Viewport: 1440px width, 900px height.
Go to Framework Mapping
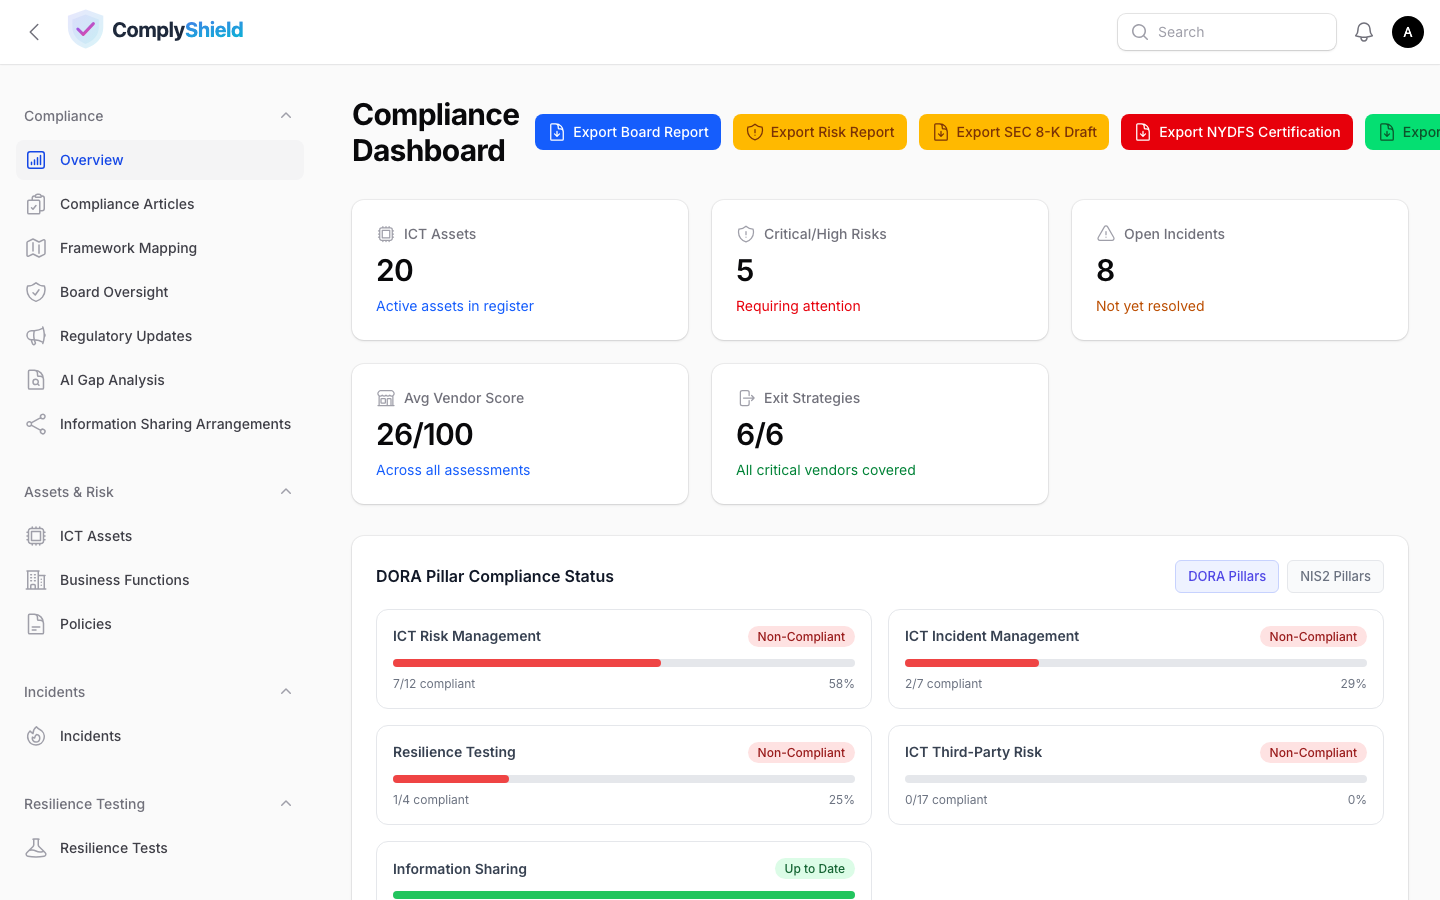[160, 248]
